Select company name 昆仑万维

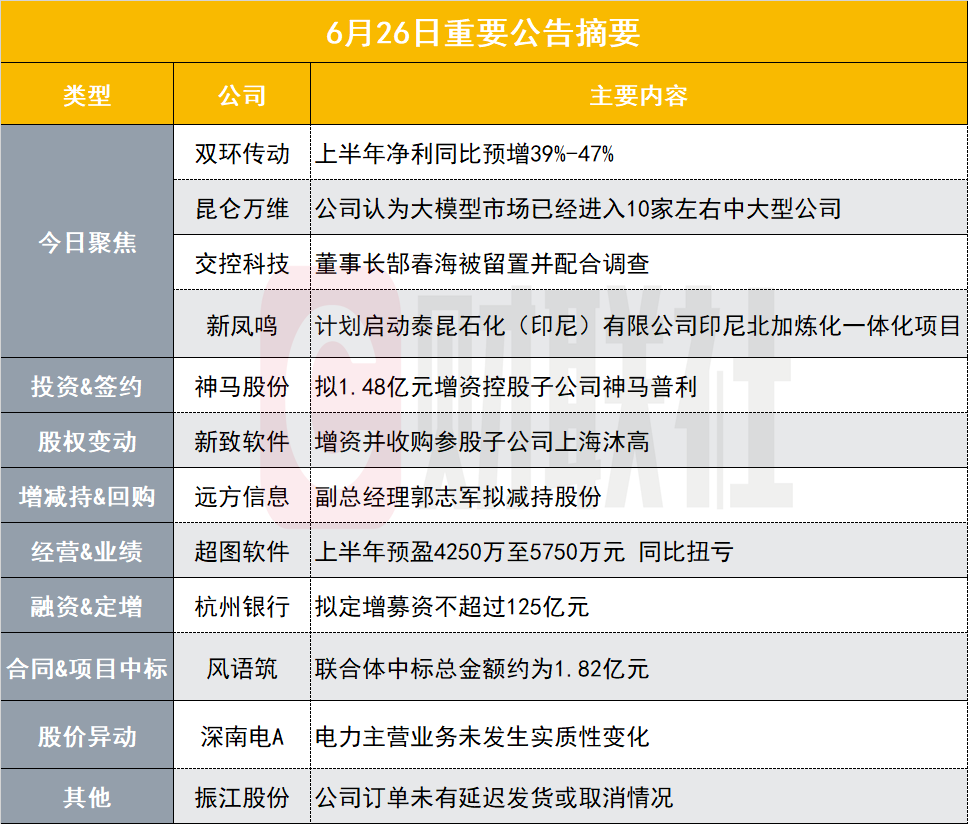(242, 208)
